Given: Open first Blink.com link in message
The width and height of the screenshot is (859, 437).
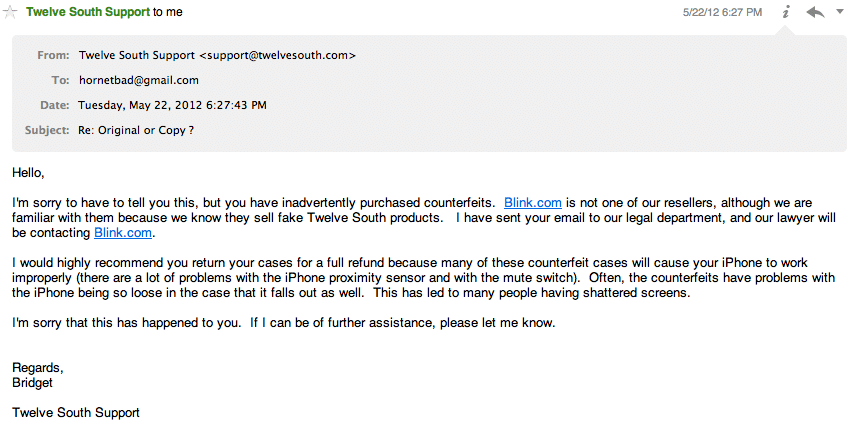Looking at the screenshot, I should coord(532,203).
